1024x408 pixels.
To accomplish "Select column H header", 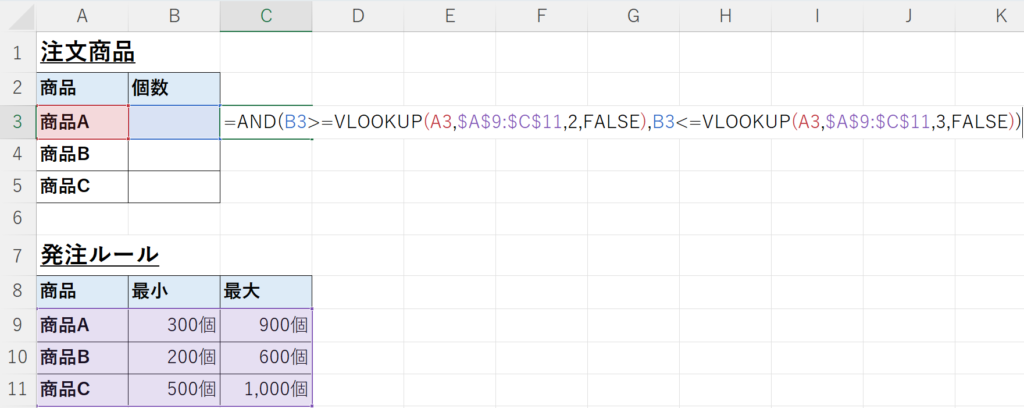I will (725, 16).
